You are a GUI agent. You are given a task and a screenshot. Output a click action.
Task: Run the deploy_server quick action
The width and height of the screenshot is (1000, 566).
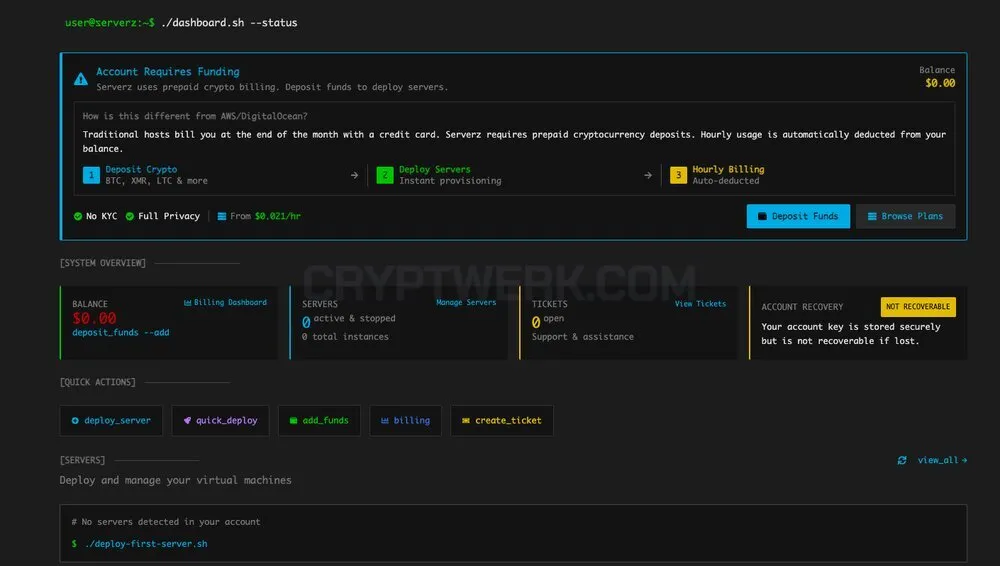tap(111, 421)
